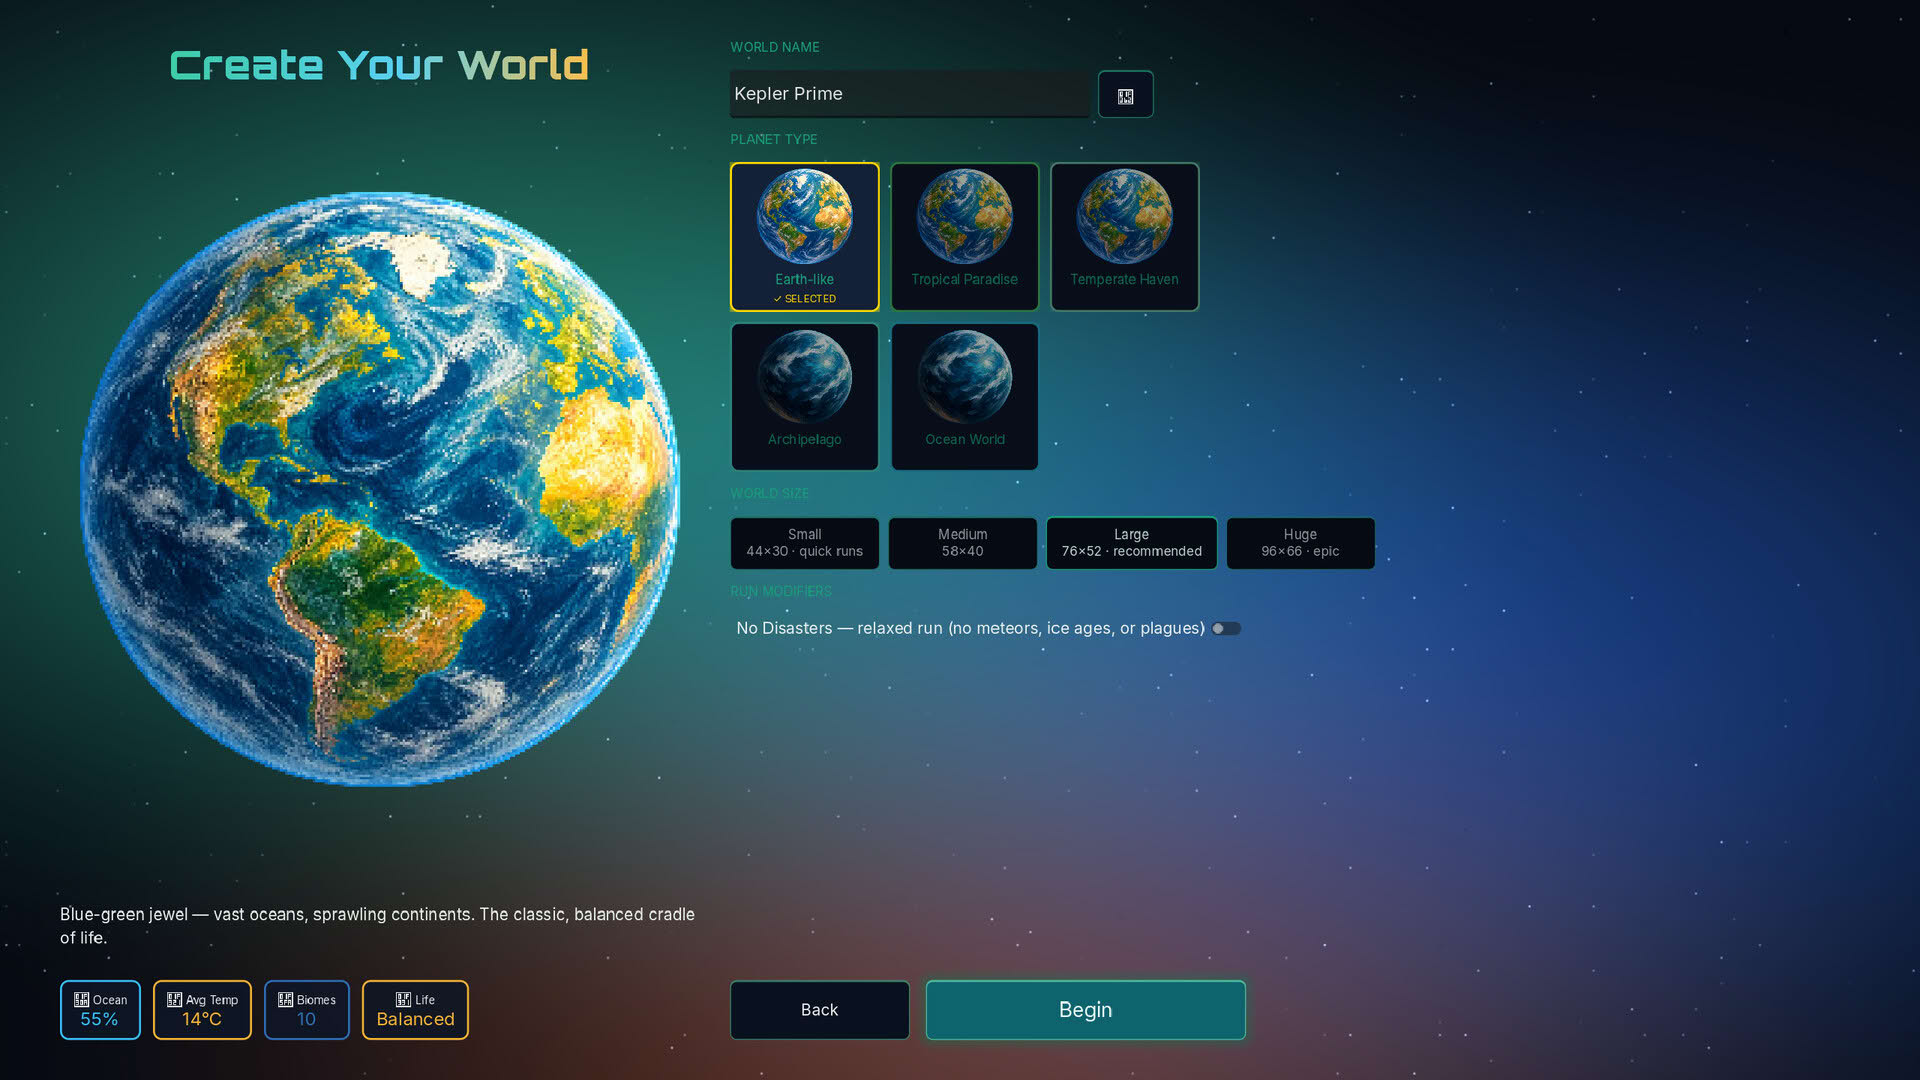
Task: Click the large planet preview globe
Action: [x=380, y=489]
